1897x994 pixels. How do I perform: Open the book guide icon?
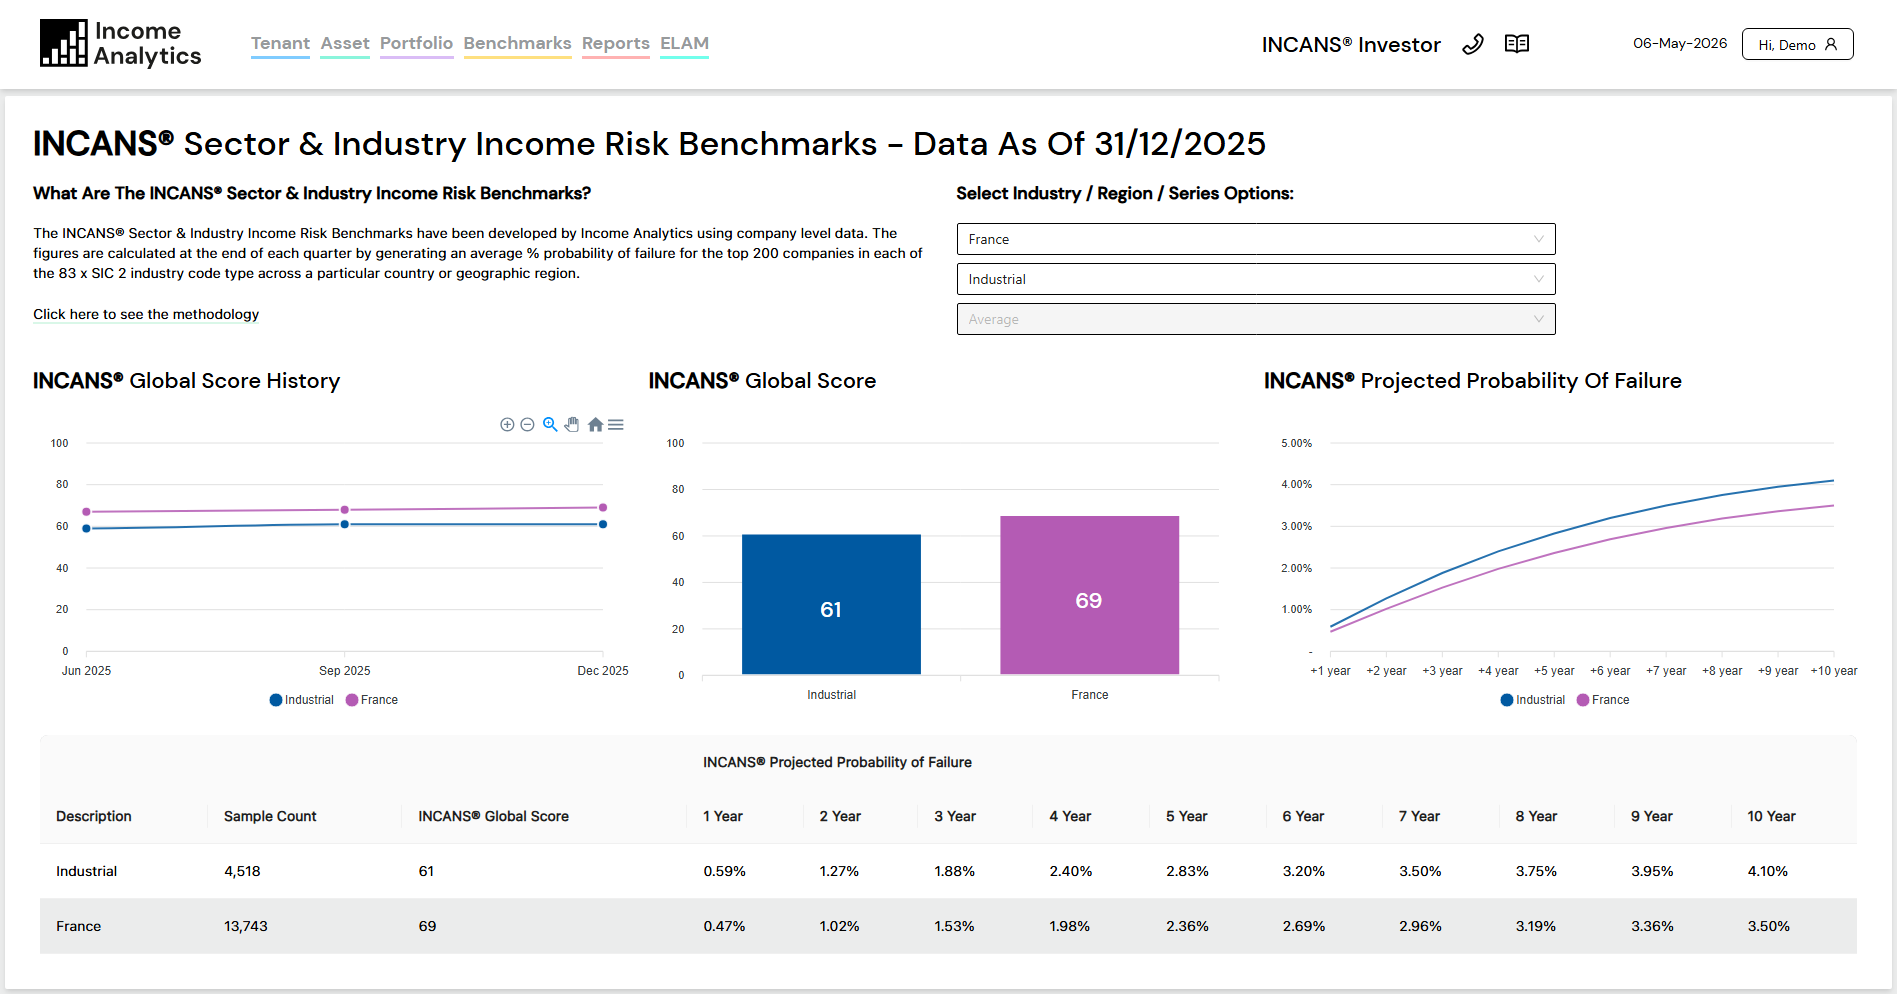[x=1517, y=44]
